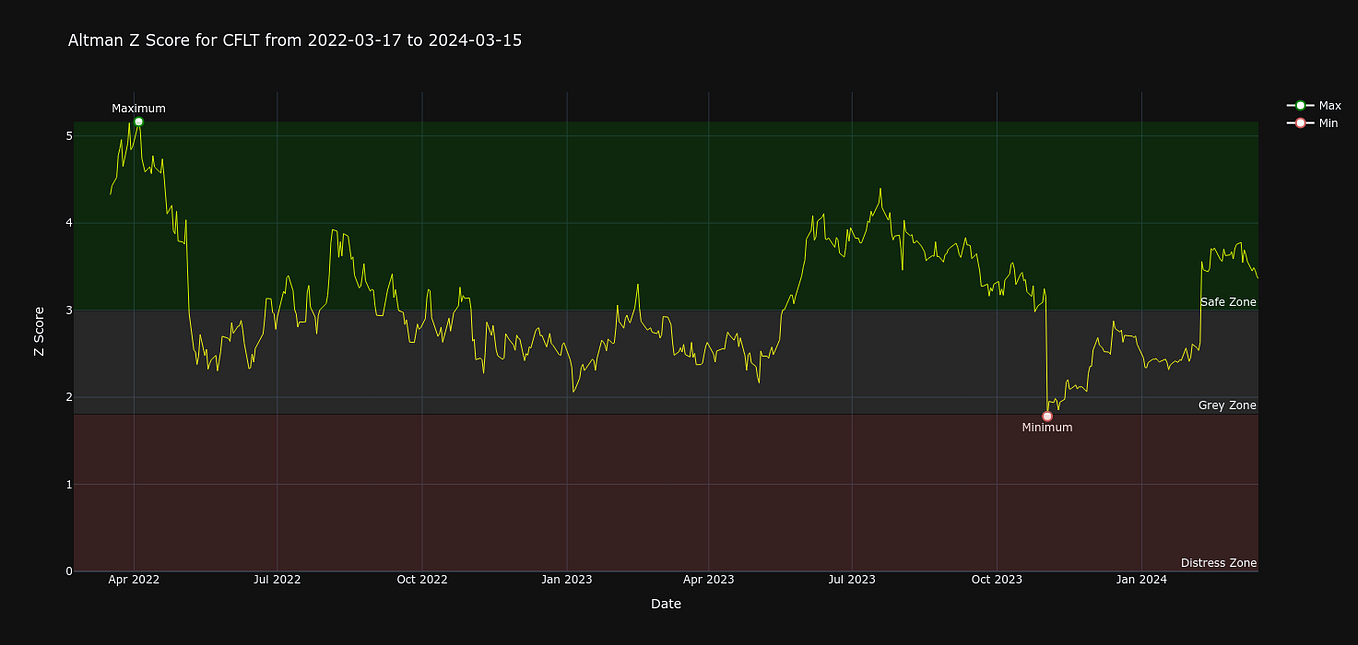The image size is (1358, 645).
Task: Click the red Min legend symbol
Action: [x=1299, y=122]
